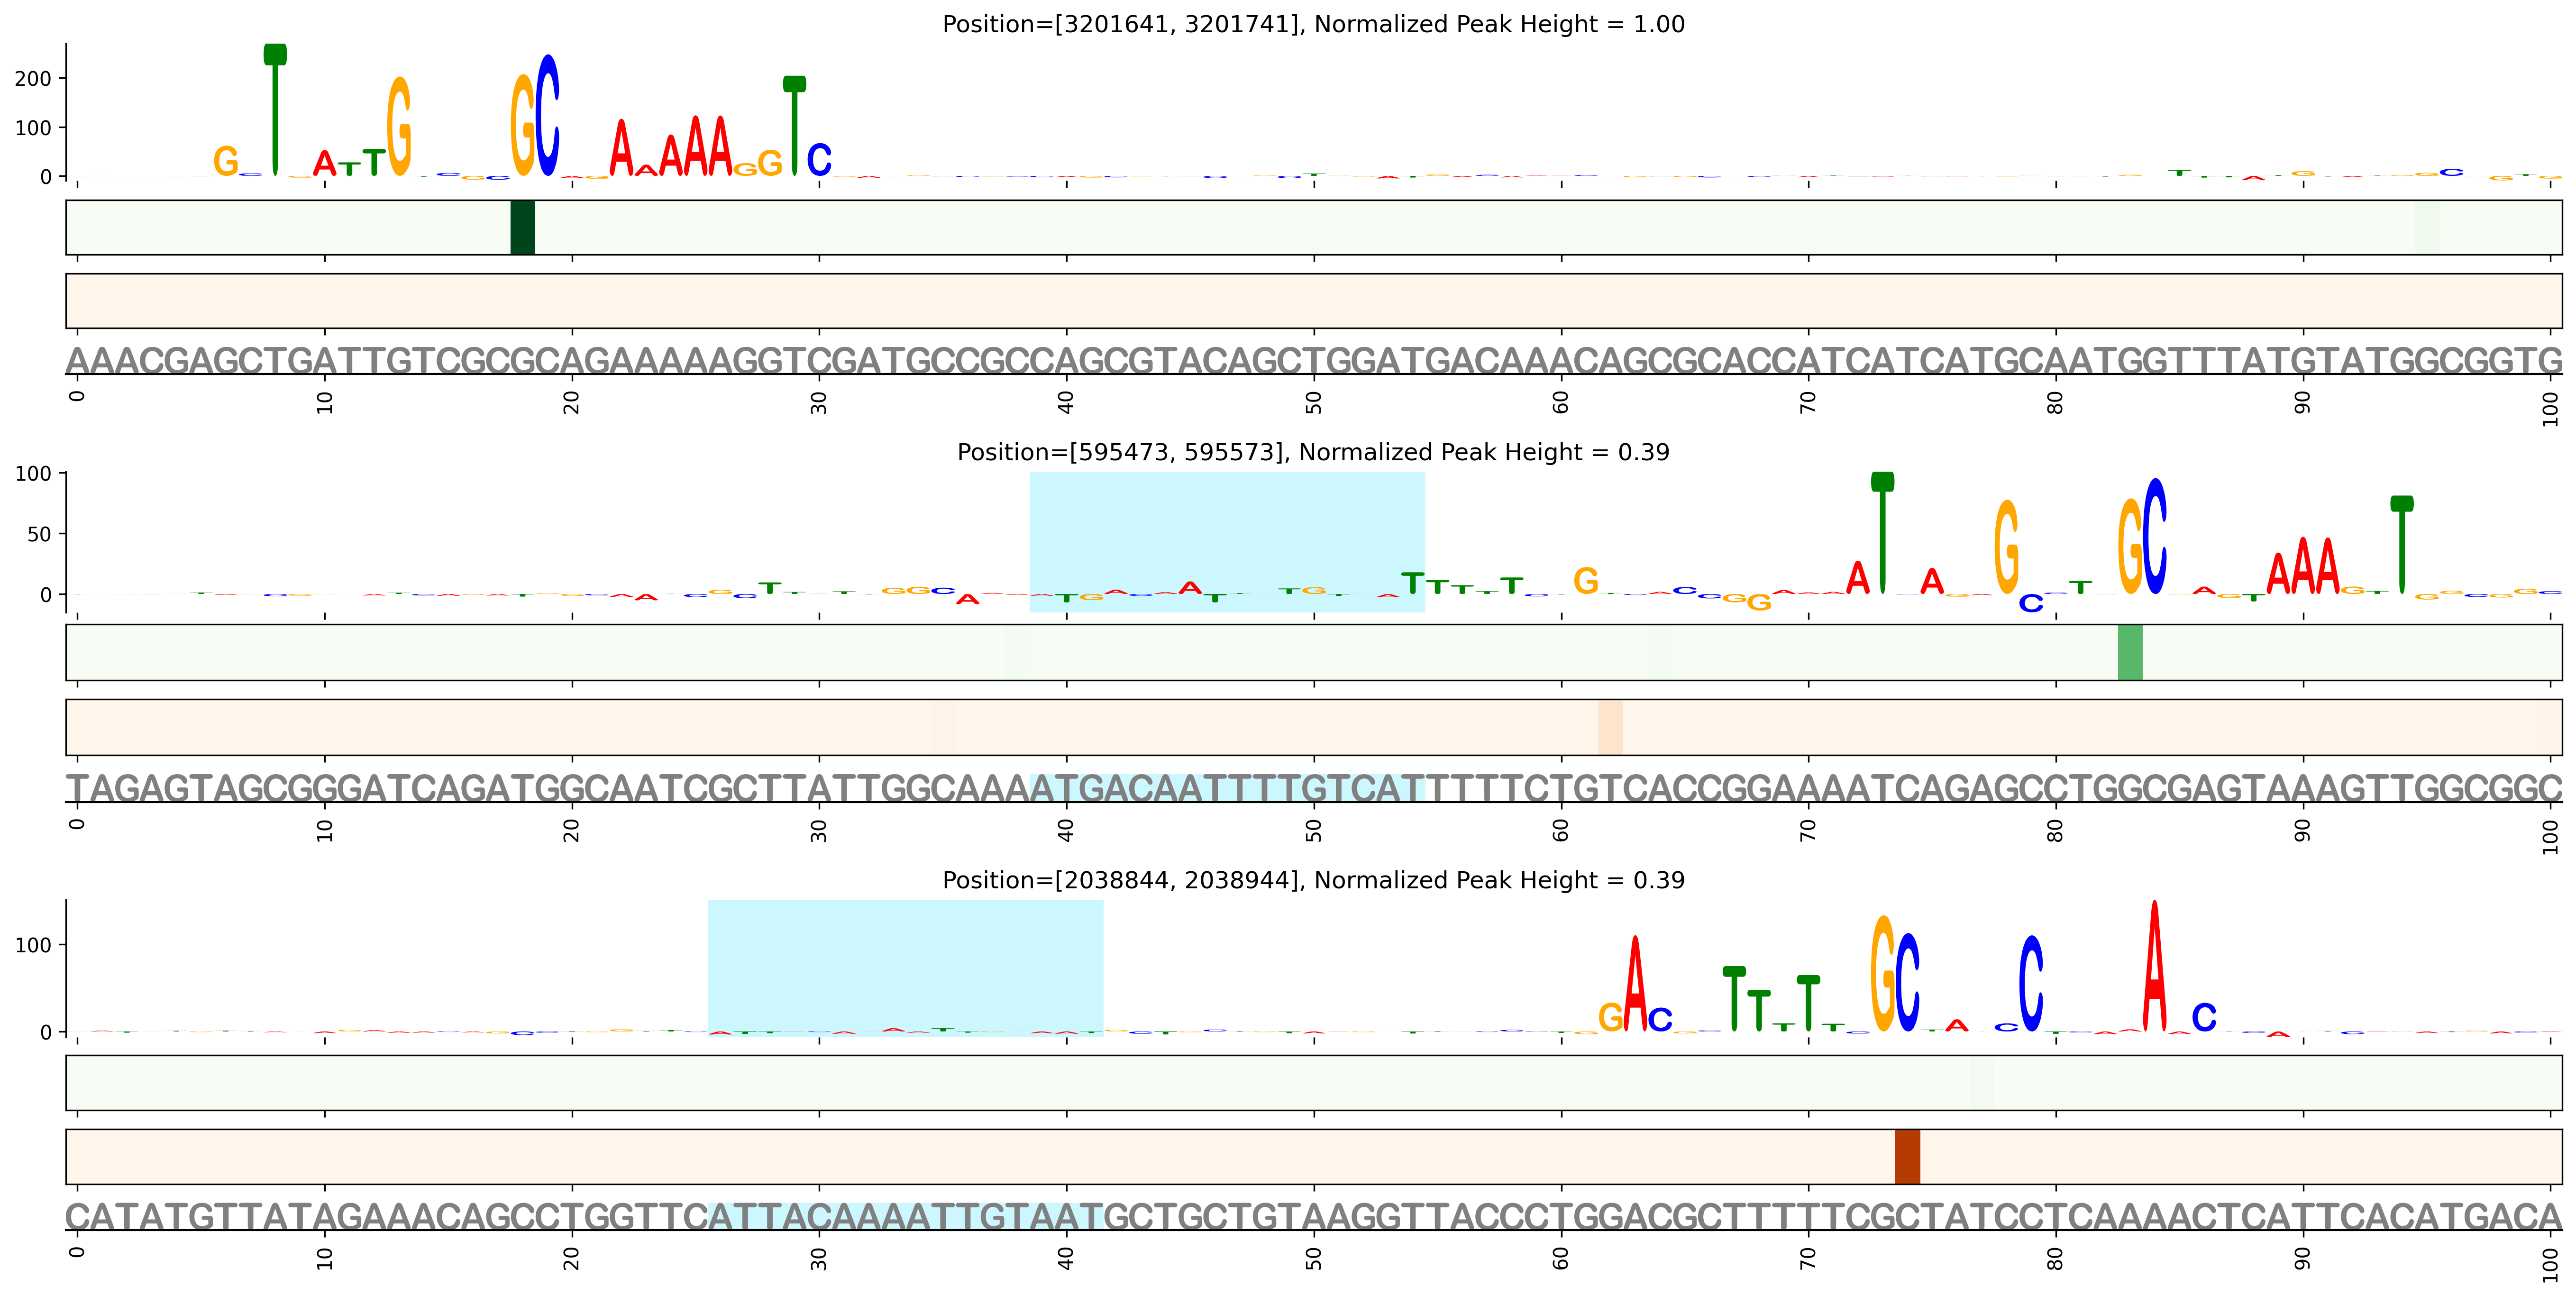Click the tallest red A in the bottom logo
Image resolution: width=2576 pixels, height=1296 pixels.
pyautogui.click(x=2155, y=966)
